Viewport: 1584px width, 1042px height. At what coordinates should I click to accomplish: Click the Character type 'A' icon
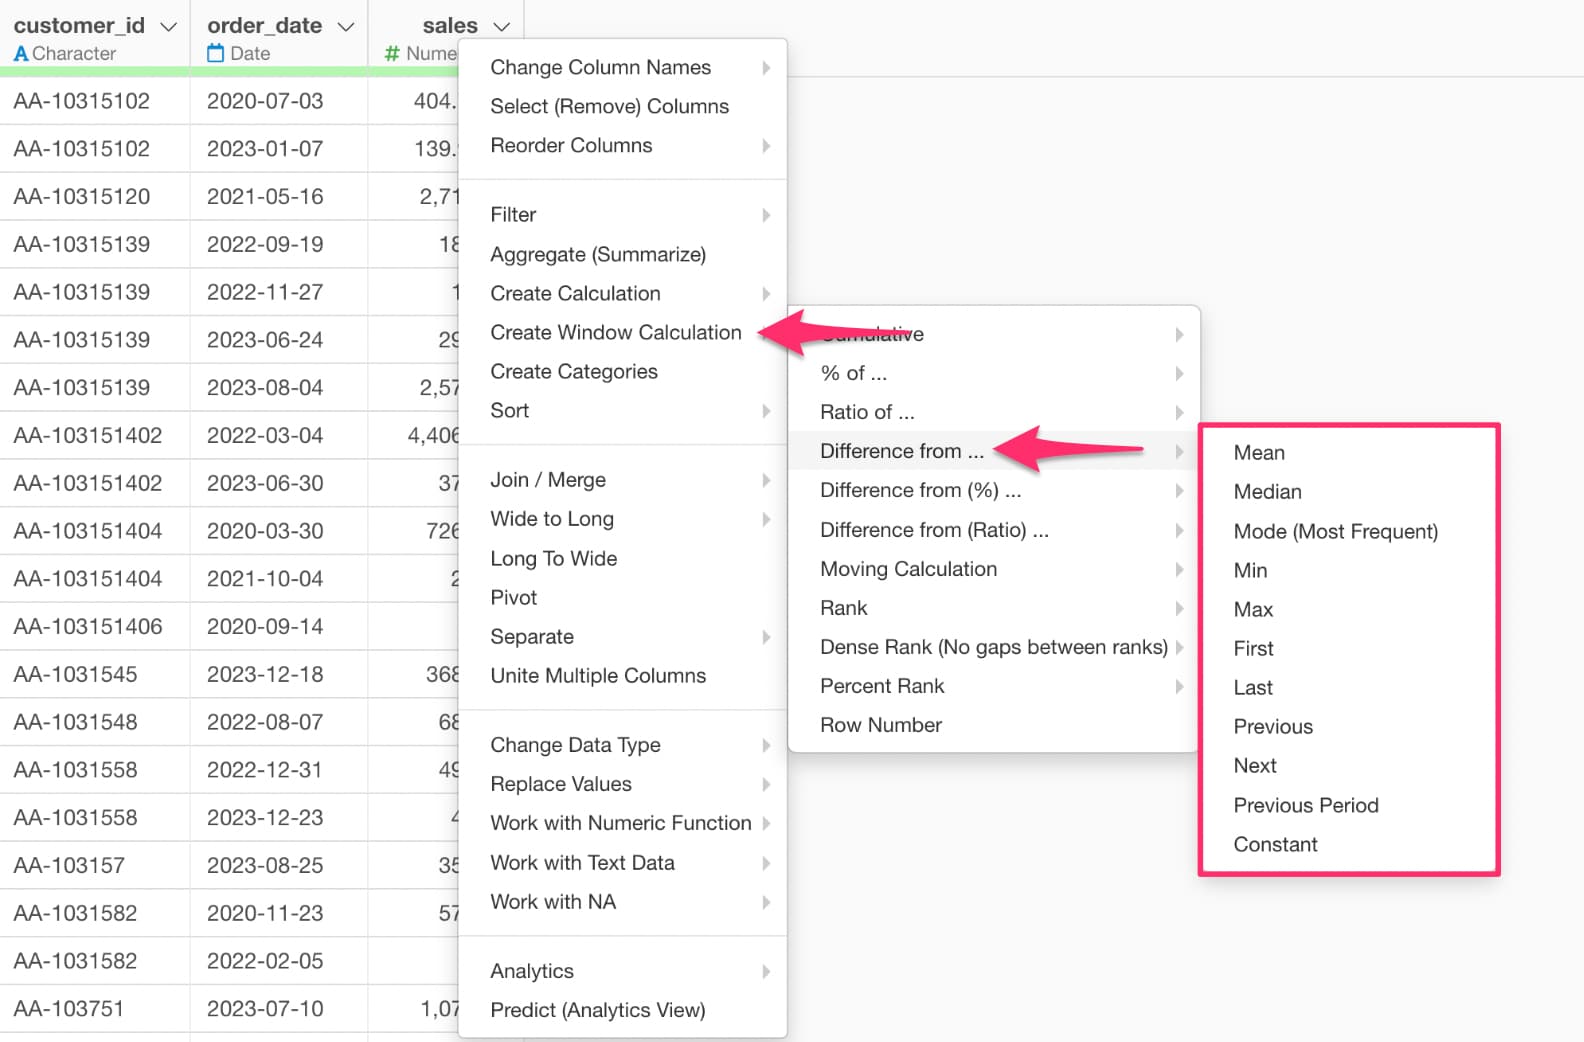pos(21,54)
